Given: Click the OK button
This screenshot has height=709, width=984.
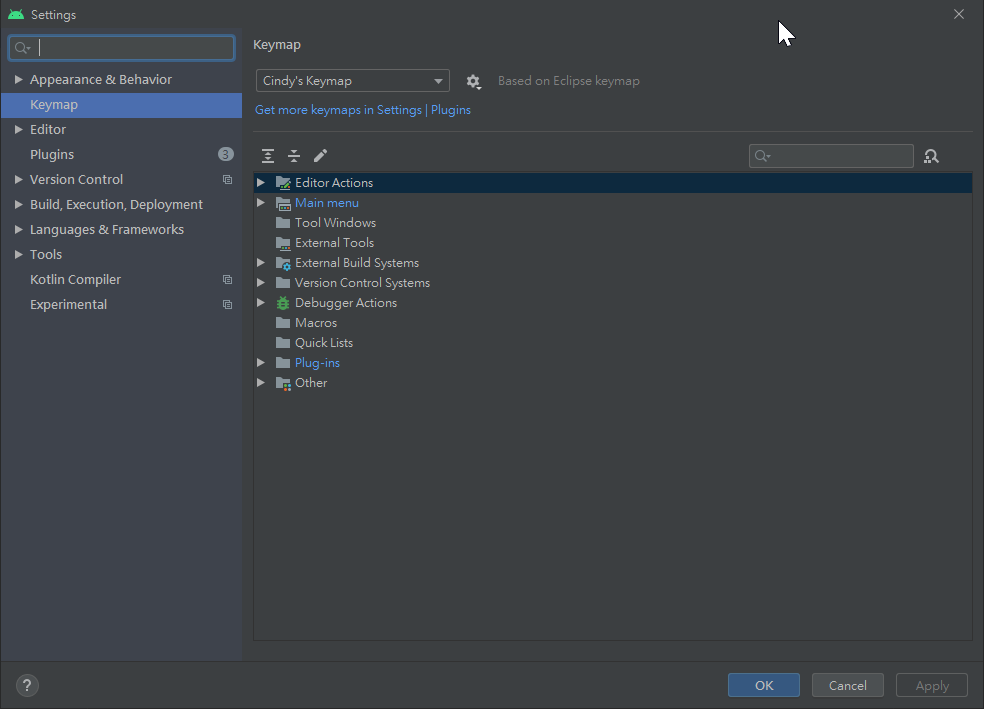Looking at the screenshot, I should click(764, 685).
